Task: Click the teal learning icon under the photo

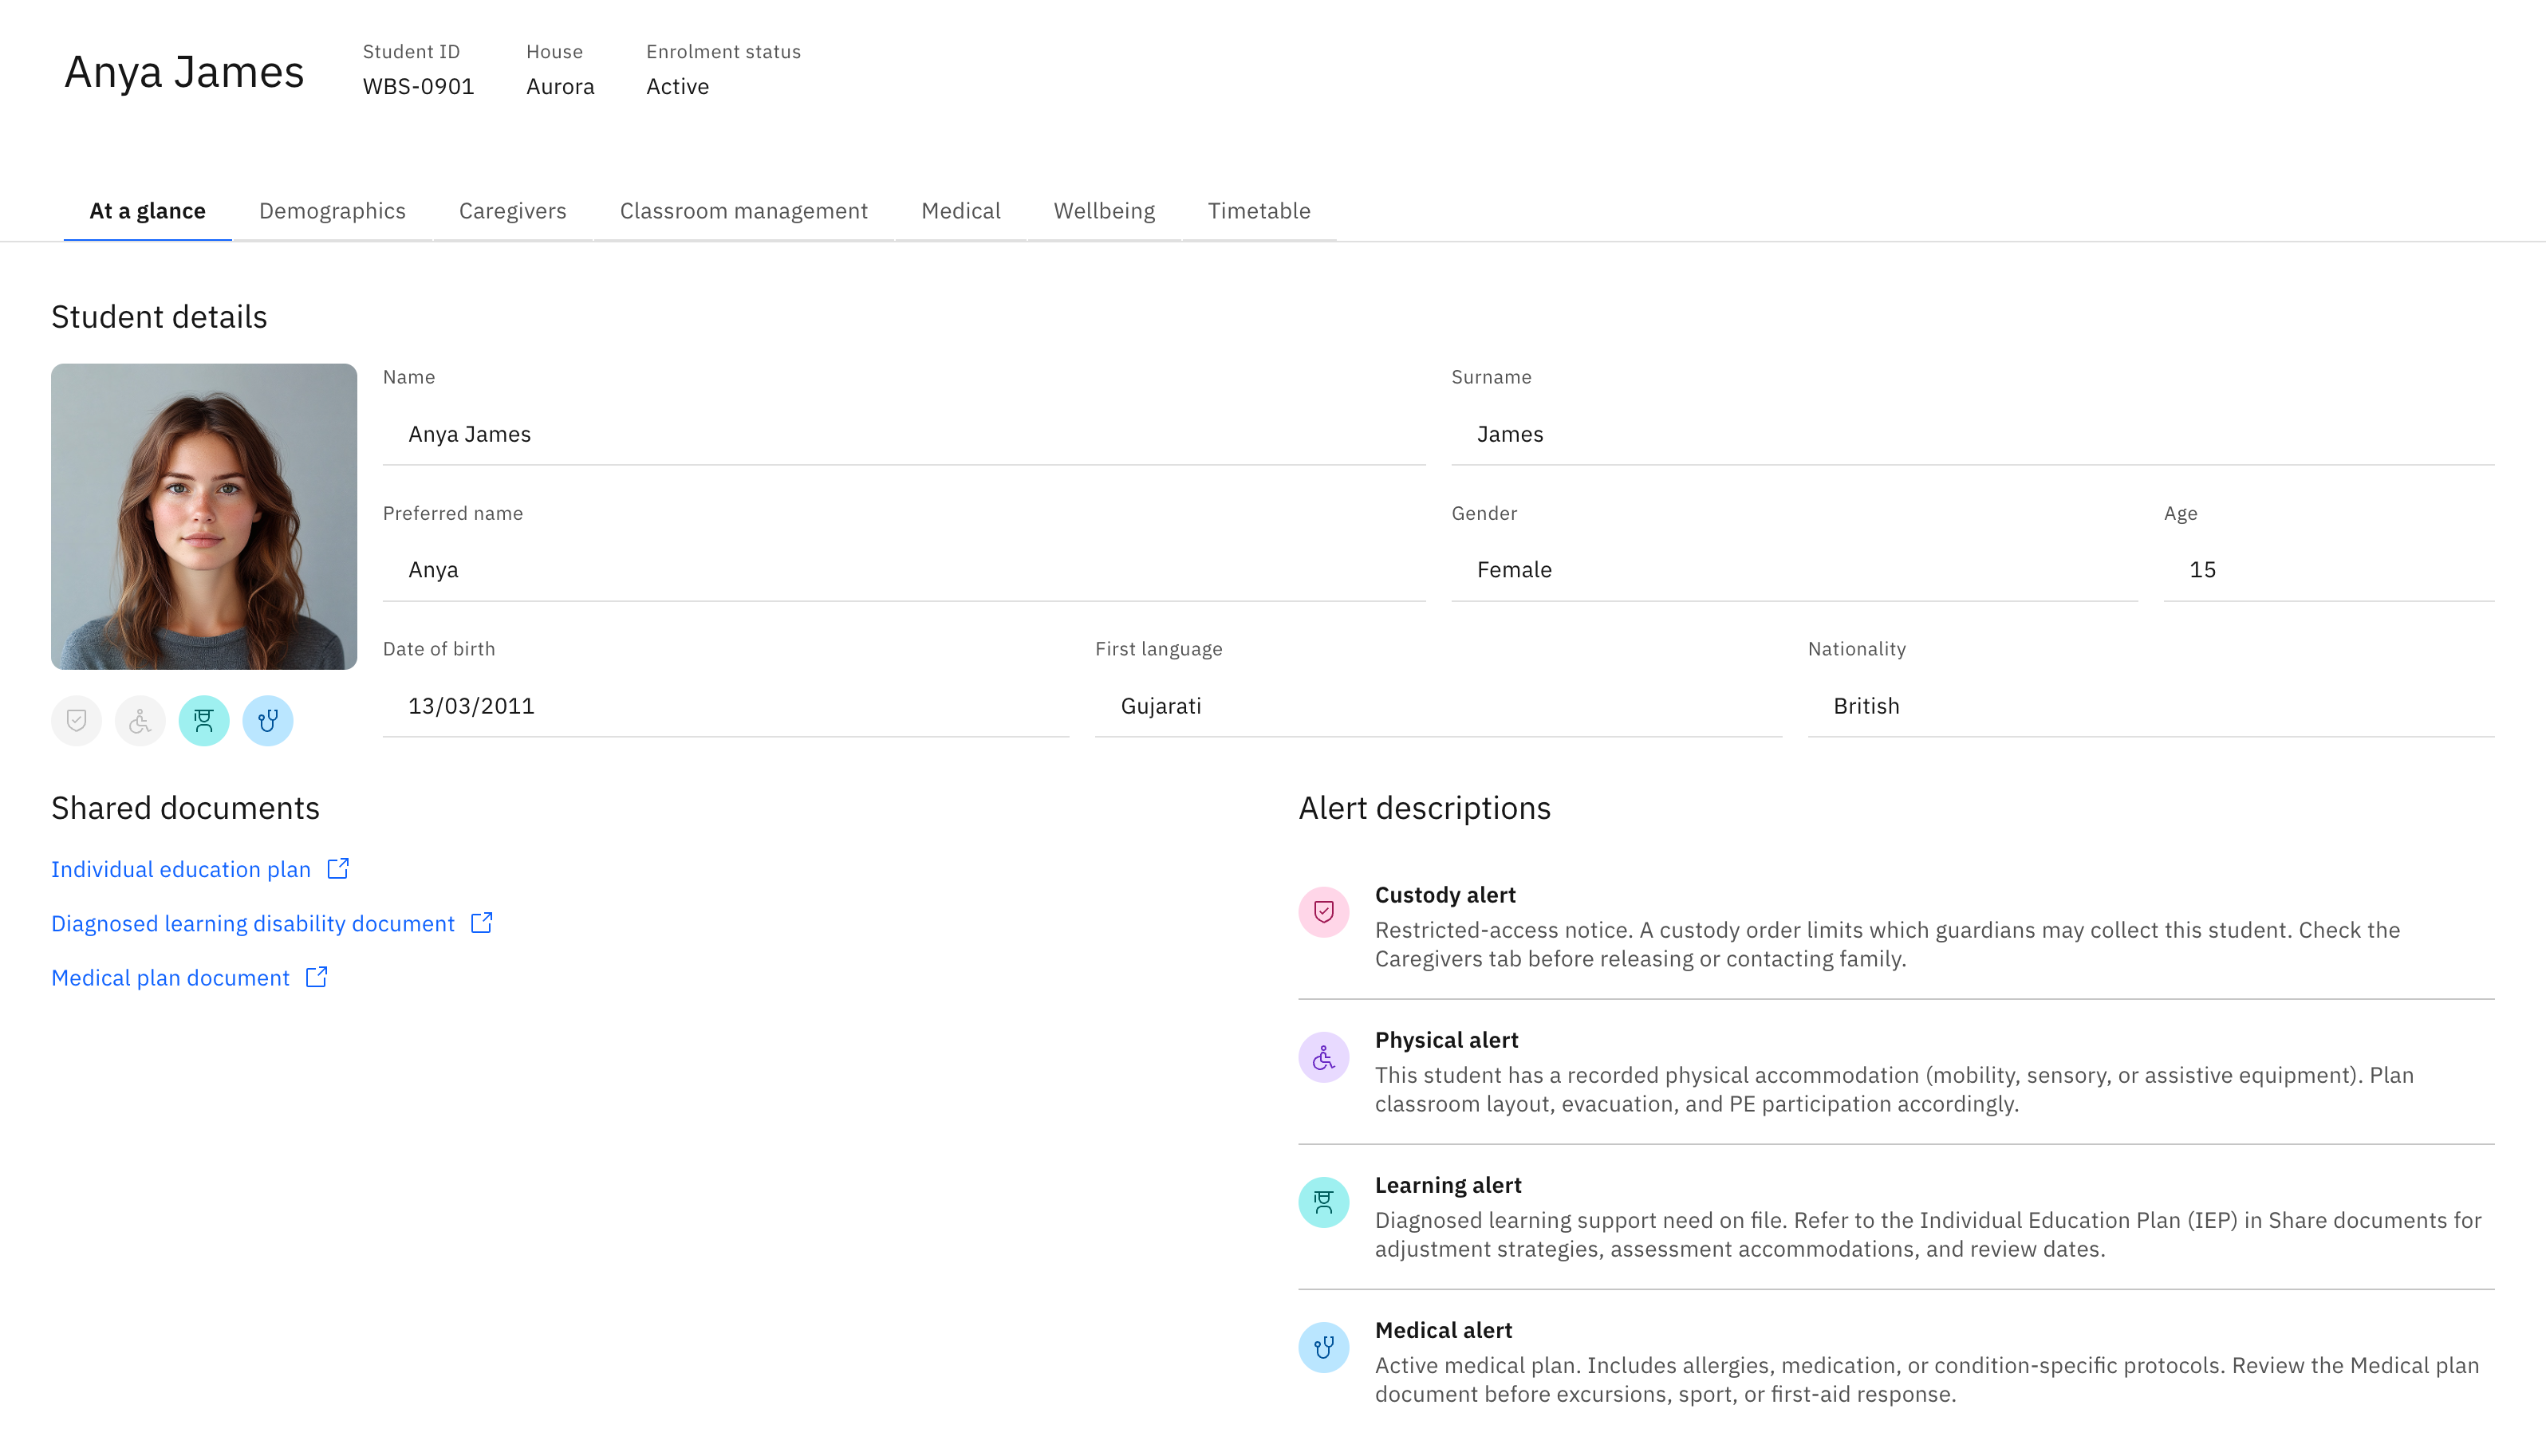Action: 204,720
